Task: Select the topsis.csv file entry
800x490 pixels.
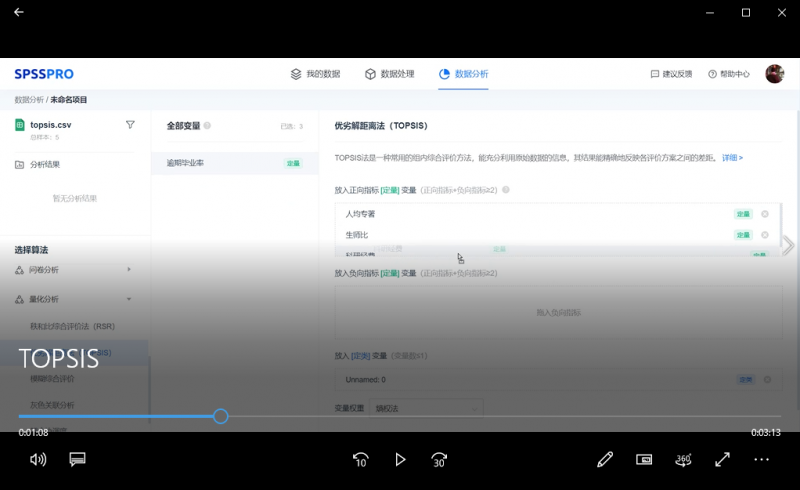Action: (x=51, y=125)
